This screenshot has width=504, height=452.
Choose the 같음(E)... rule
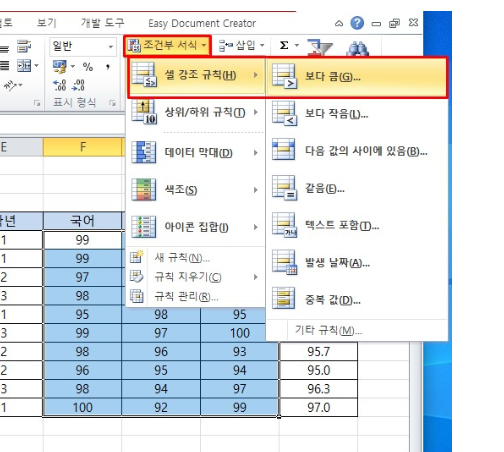tap(357, 189)
